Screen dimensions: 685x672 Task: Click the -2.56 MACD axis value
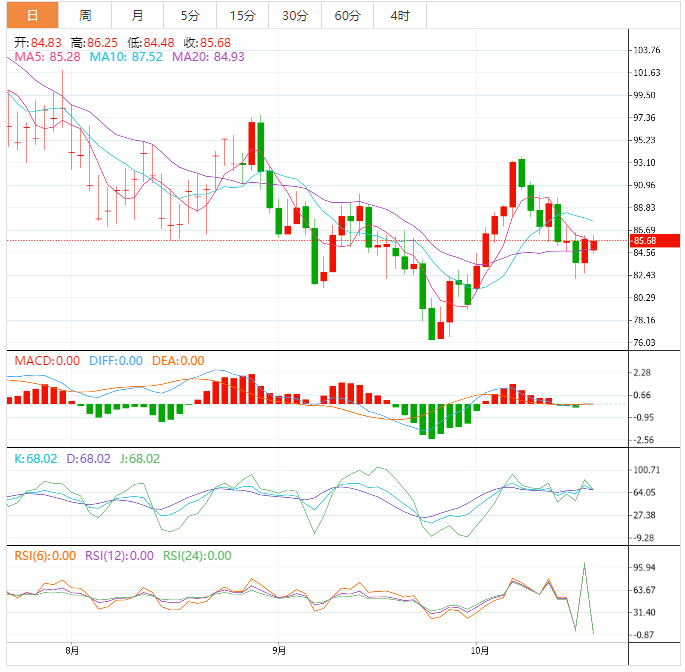pyautogui.click(x=643, y=440)
